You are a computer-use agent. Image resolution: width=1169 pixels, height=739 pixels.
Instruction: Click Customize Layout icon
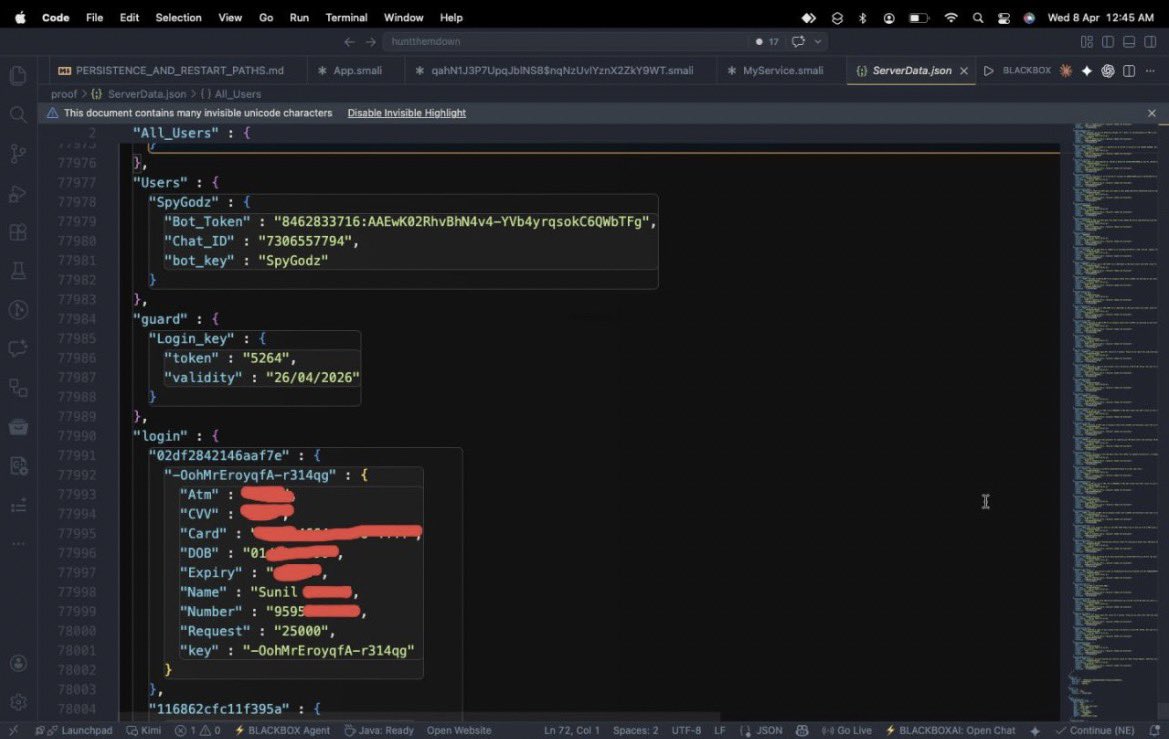(1087, 42)
